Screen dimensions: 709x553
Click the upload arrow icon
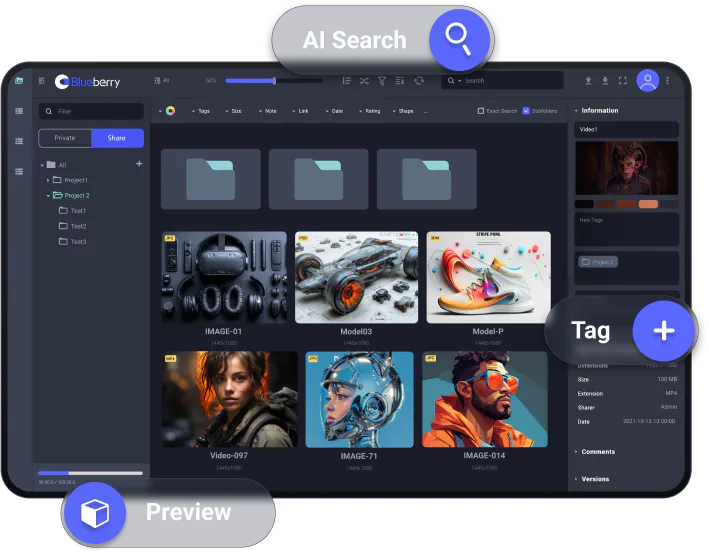[x=588, y=80]
